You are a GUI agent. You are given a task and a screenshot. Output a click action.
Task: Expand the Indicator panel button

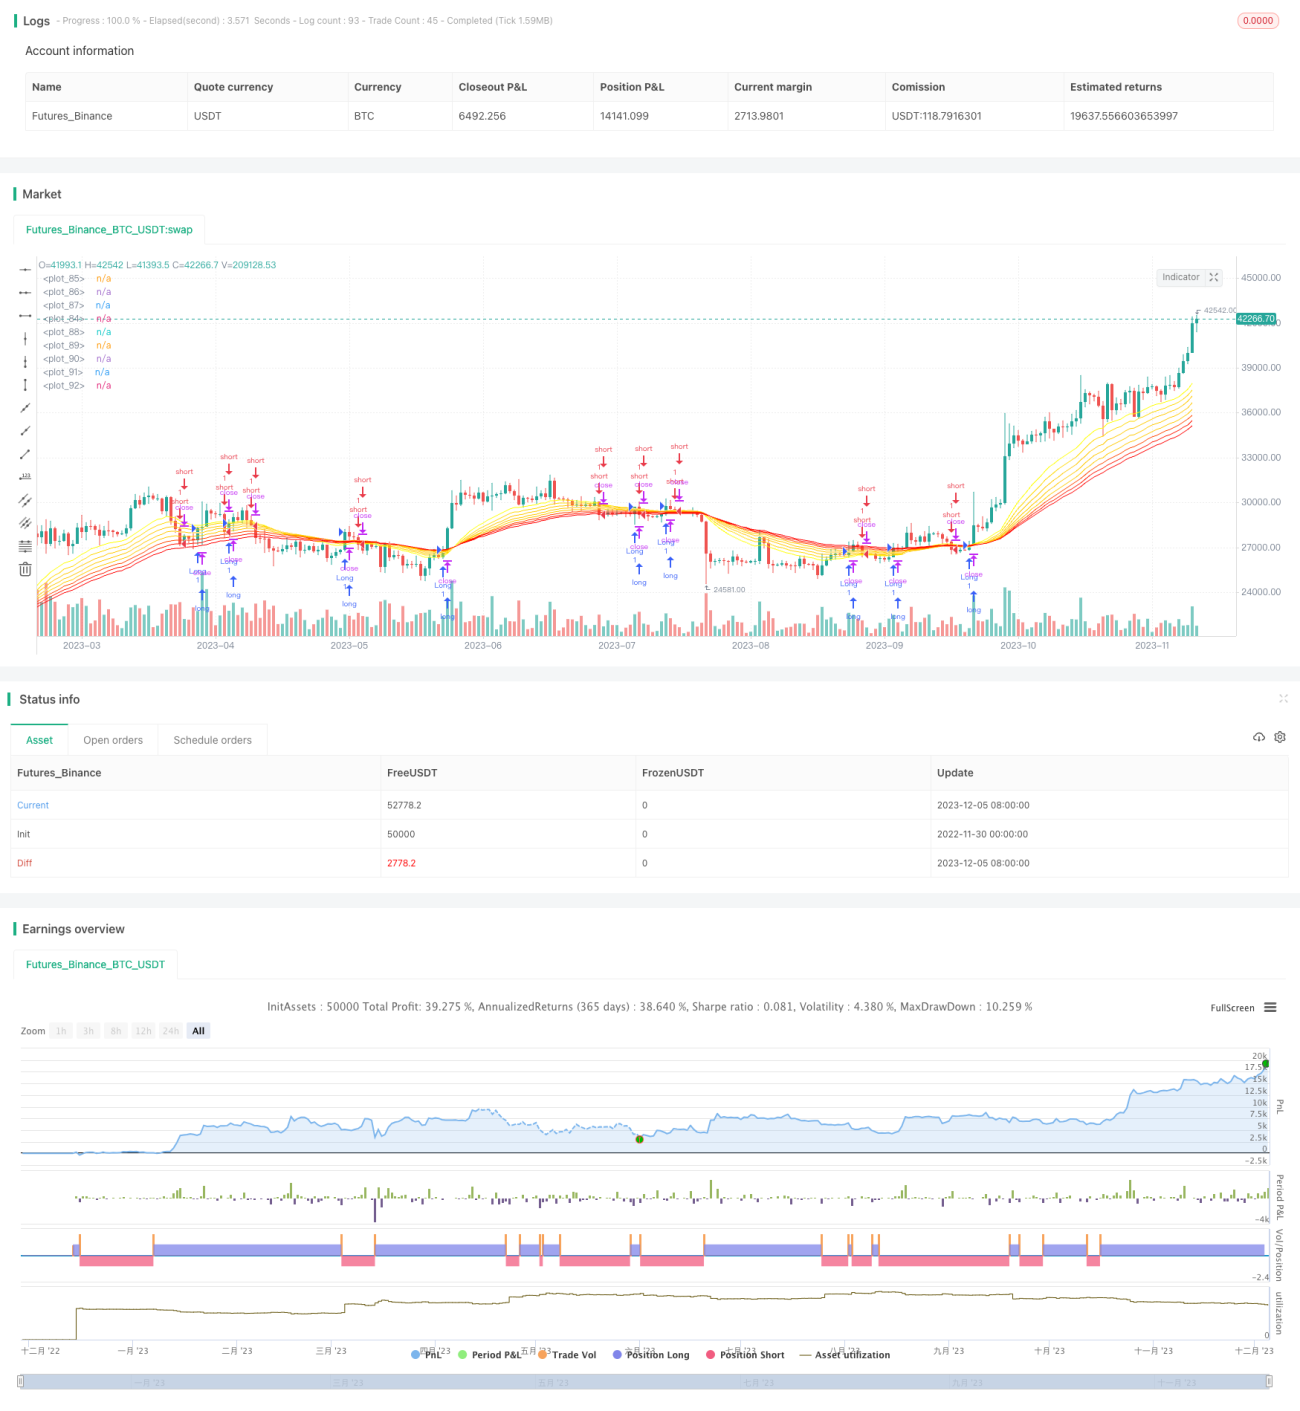pos(1190,277)
